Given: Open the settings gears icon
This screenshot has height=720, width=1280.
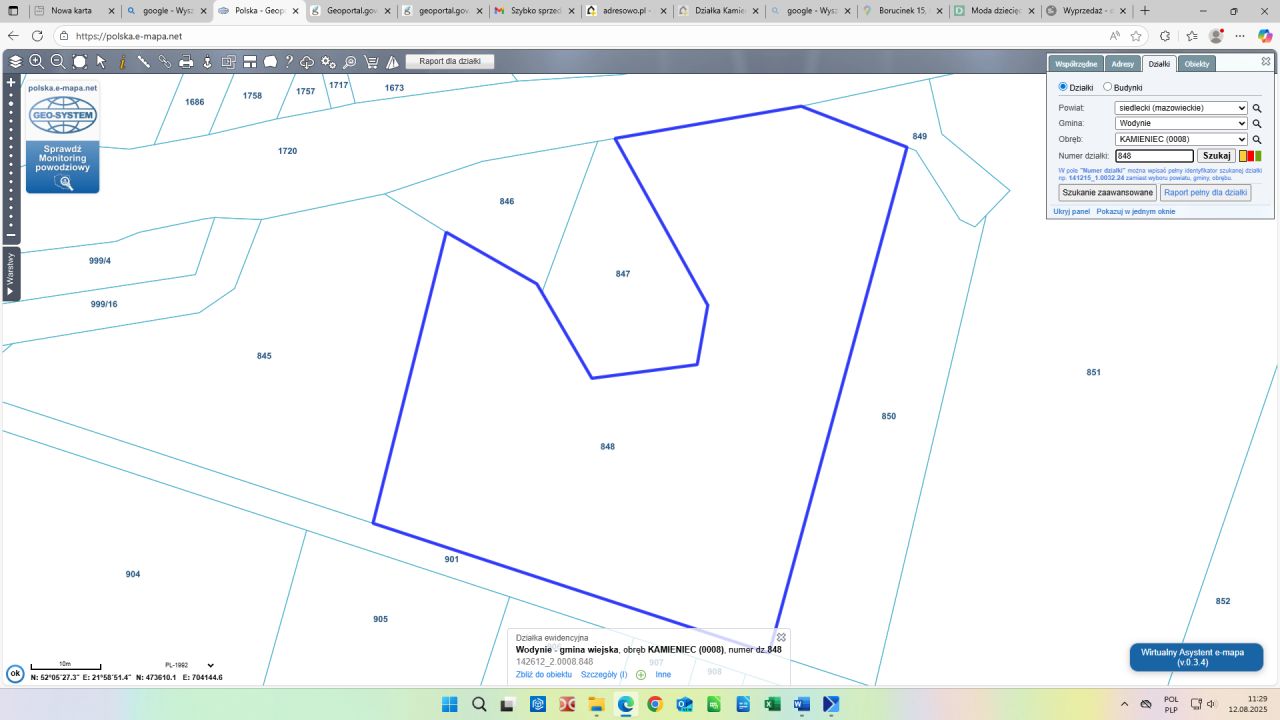Looking at the screenshot, I should coord(328,62).
